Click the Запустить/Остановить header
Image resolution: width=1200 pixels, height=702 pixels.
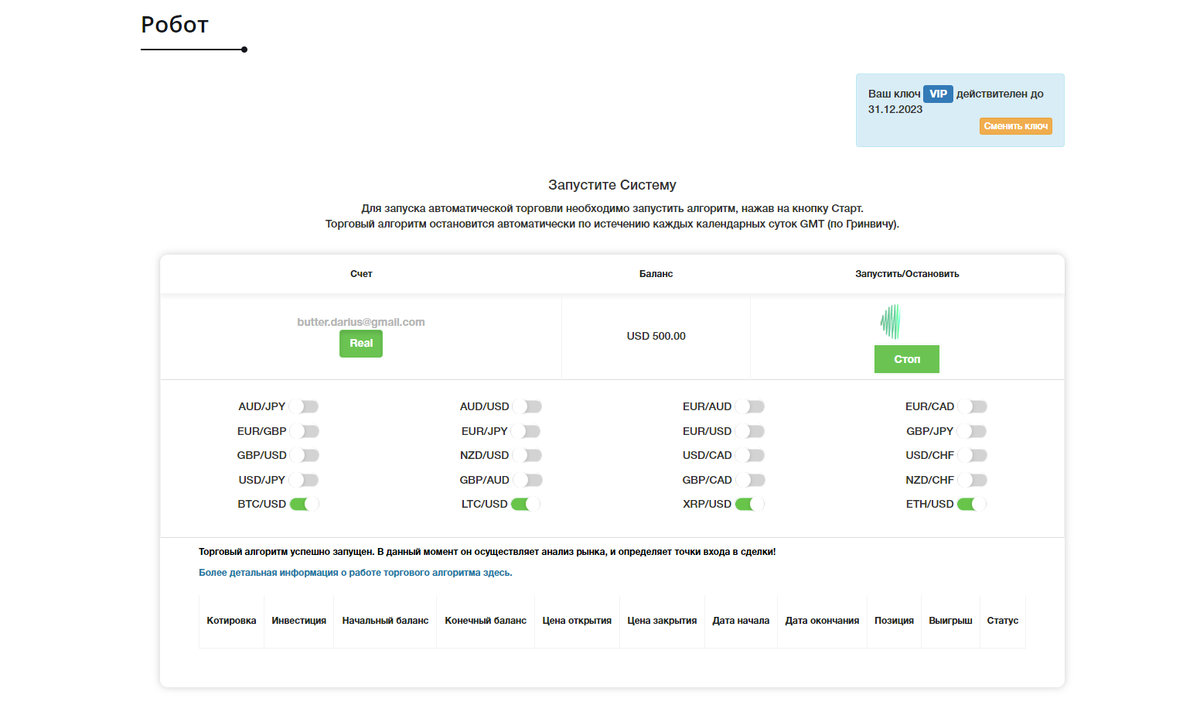click(907, 273)
